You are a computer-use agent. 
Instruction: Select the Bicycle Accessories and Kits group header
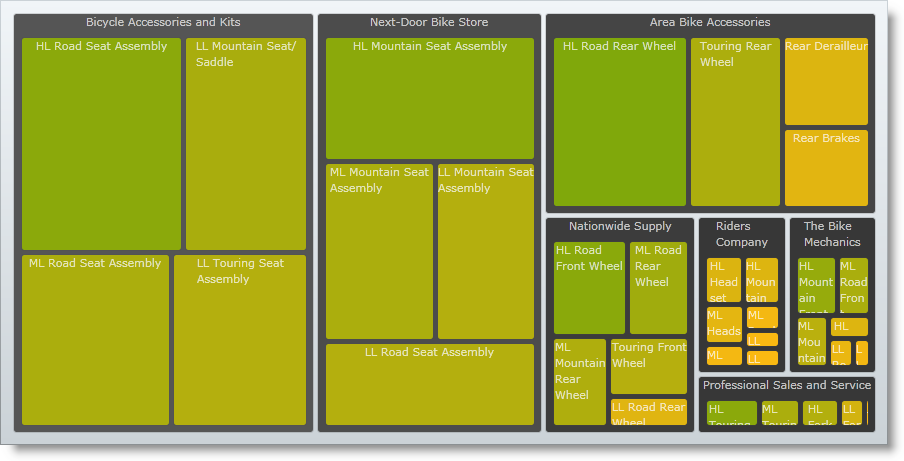click(x=163, y=22)
